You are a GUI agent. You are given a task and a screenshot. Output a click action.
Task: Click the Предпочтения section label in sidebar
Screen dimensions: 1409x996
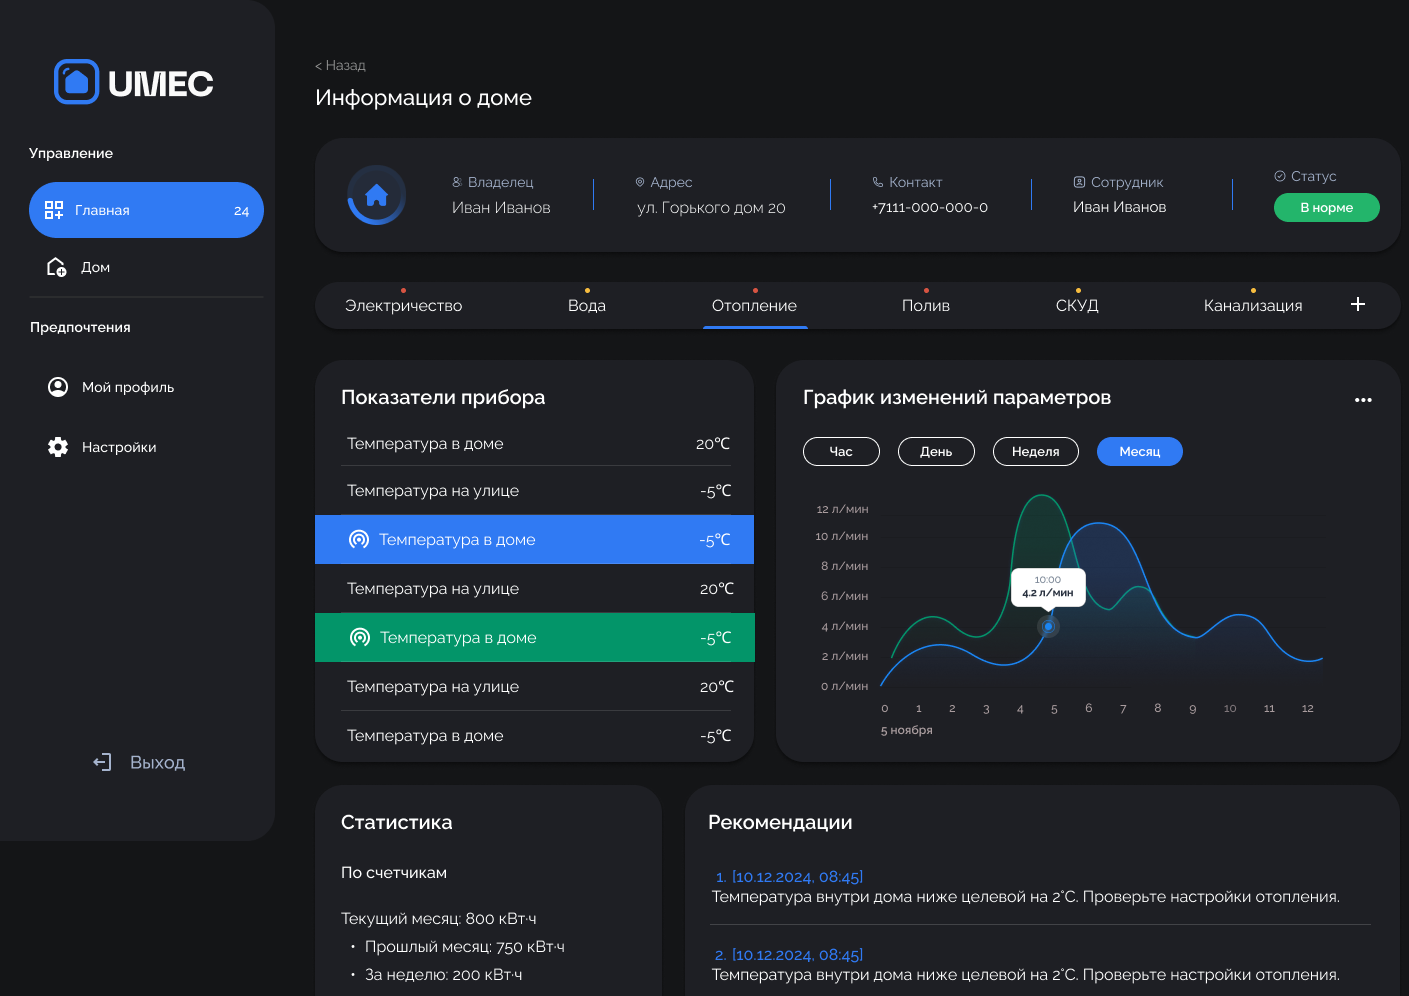coord(80,327)
